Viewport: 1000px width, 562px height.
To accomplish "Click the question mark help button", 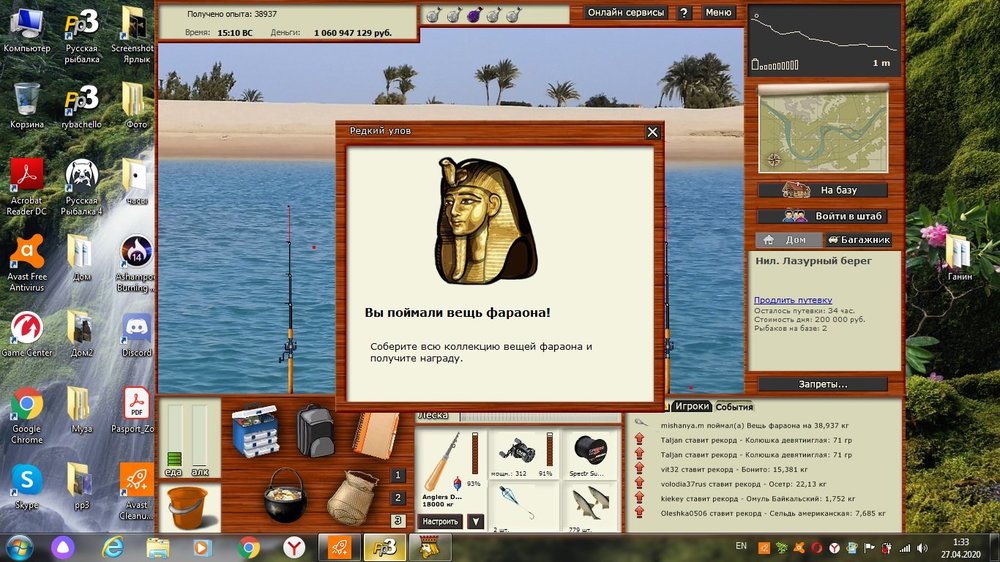I will pyautogui.click(x=684, y=13).
